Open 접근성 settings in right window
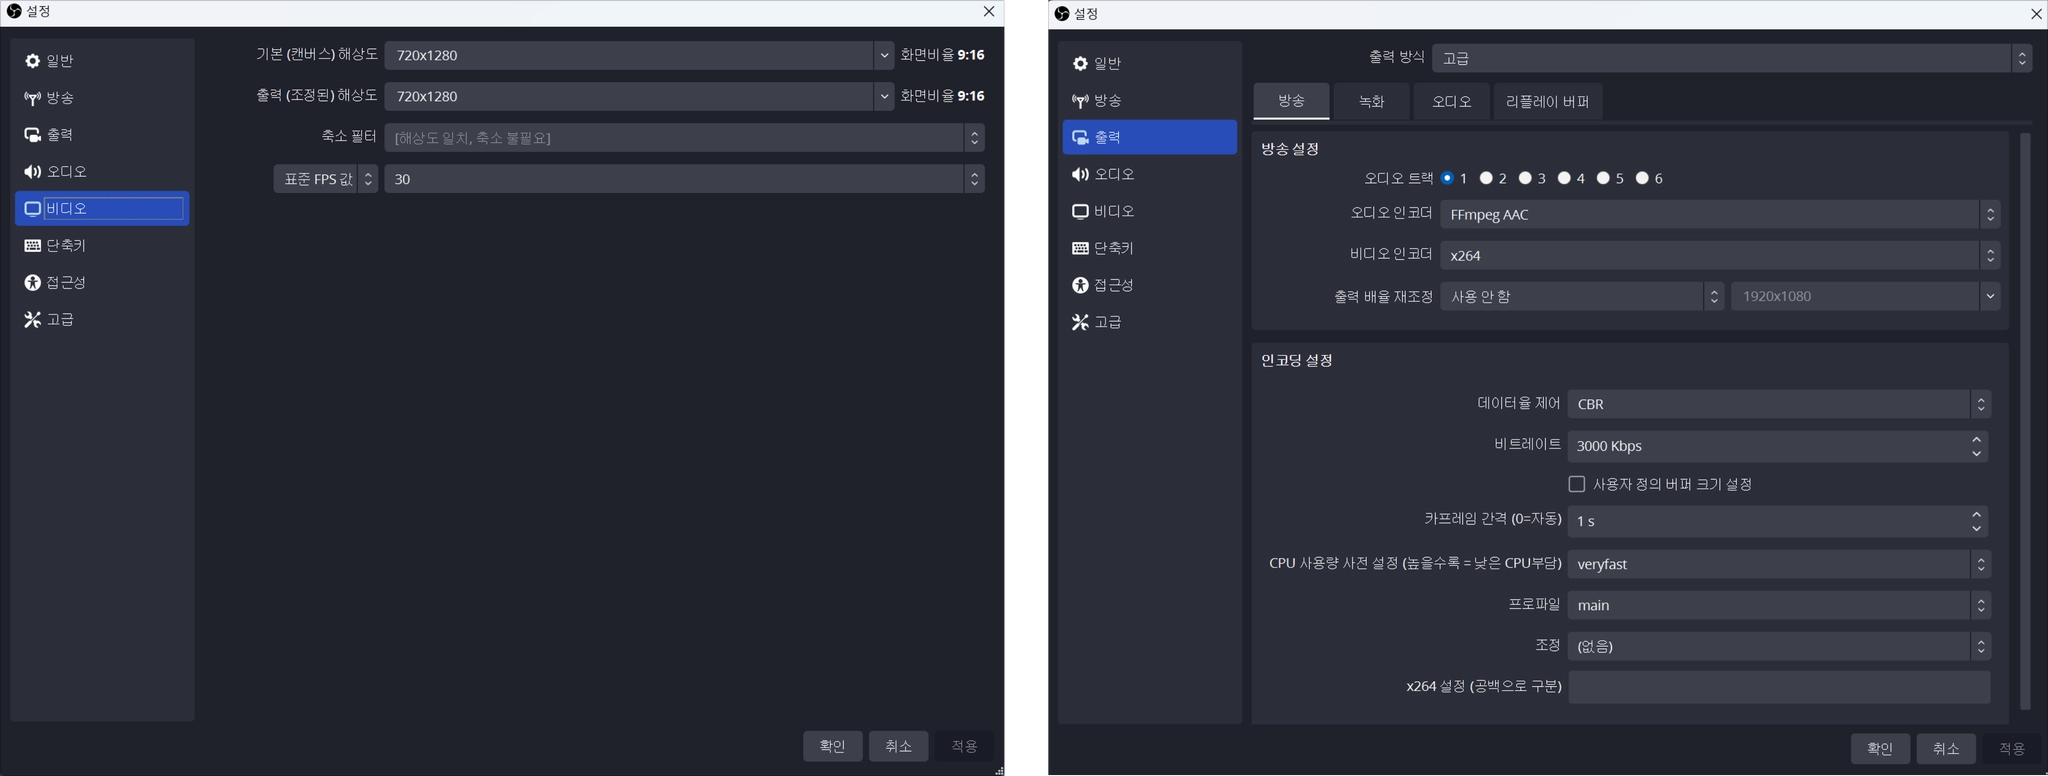This screenshot has width=2048, height=776. point(1149,286)
